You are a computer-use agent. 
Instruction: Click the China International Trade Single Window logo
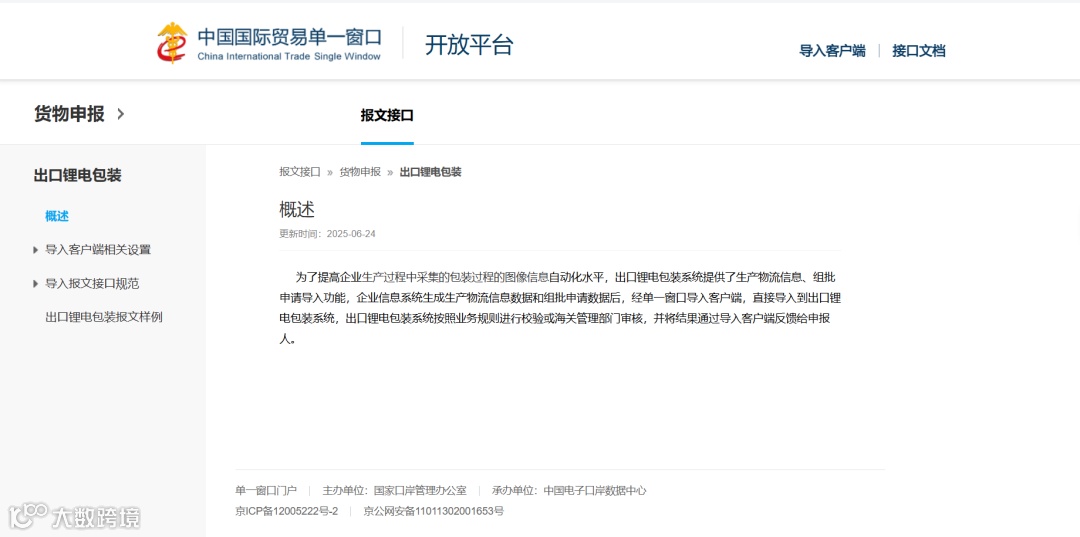tap(269, 43)
